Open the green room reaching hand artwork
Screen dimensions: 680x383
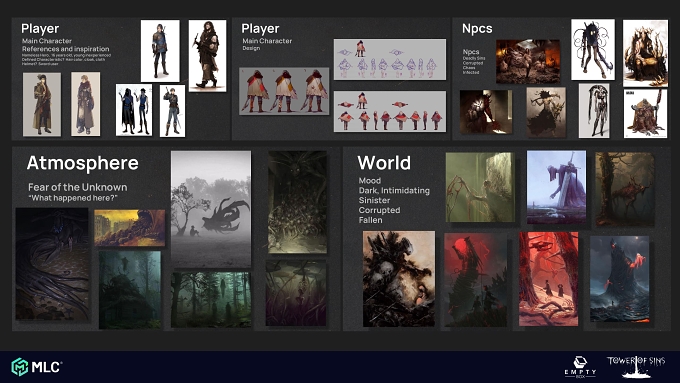[x=480, y=187]
